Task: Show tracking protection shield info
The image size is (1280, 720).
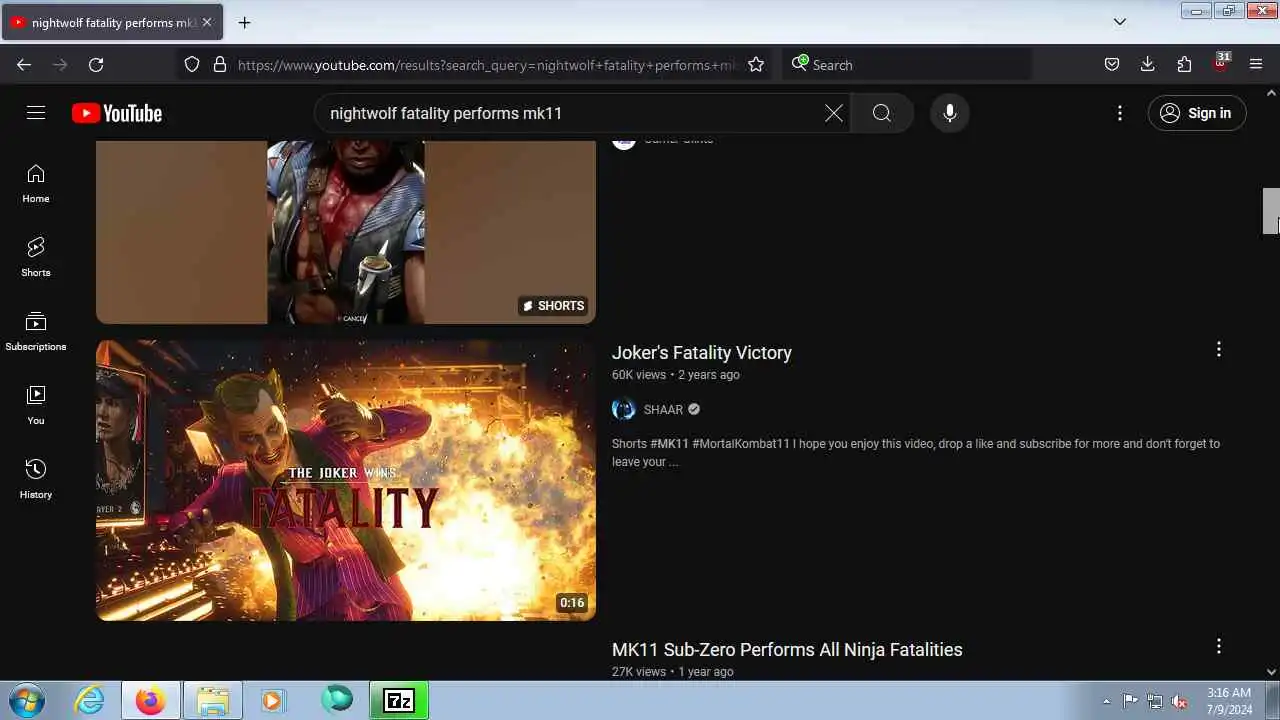Action: pos(192,64)
